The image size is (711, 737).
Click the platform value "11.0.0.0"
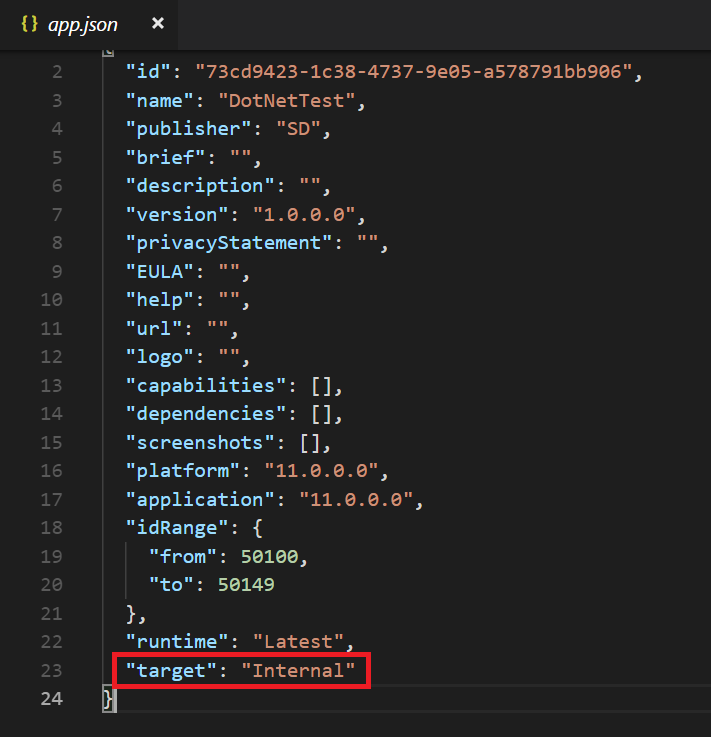tap(322, 470)
